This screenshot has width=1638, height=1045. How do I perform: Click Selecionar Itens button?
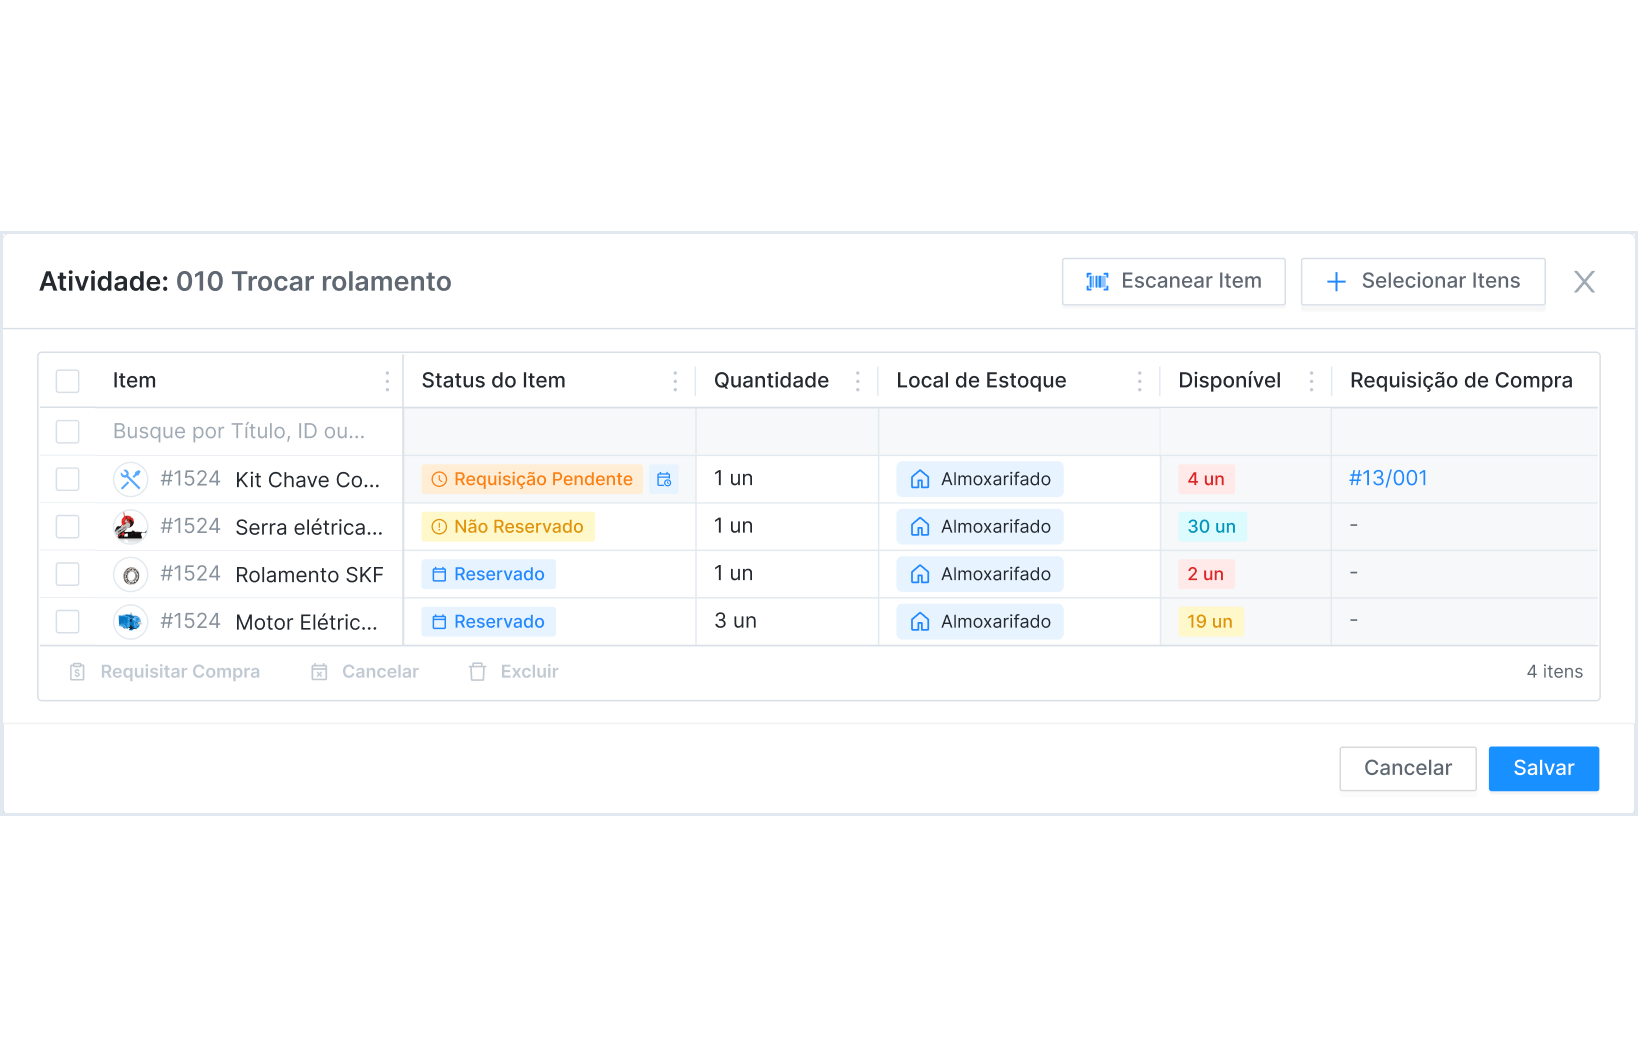[1422, 282]
